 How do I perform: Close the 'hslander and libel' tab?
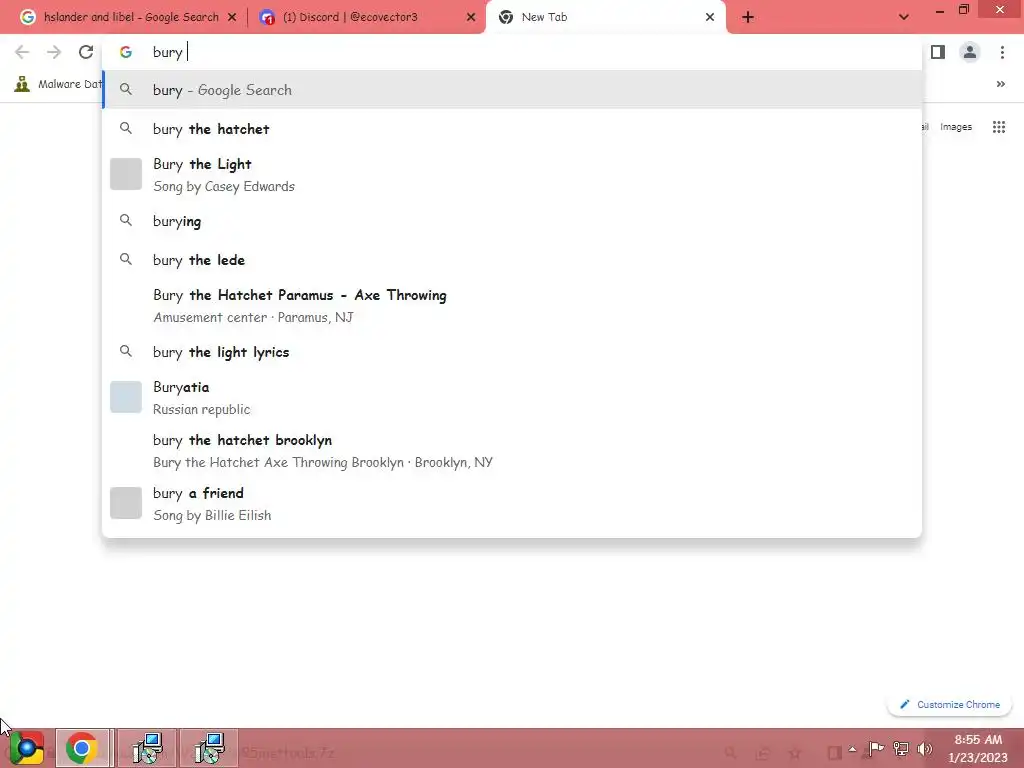[232, 18]
